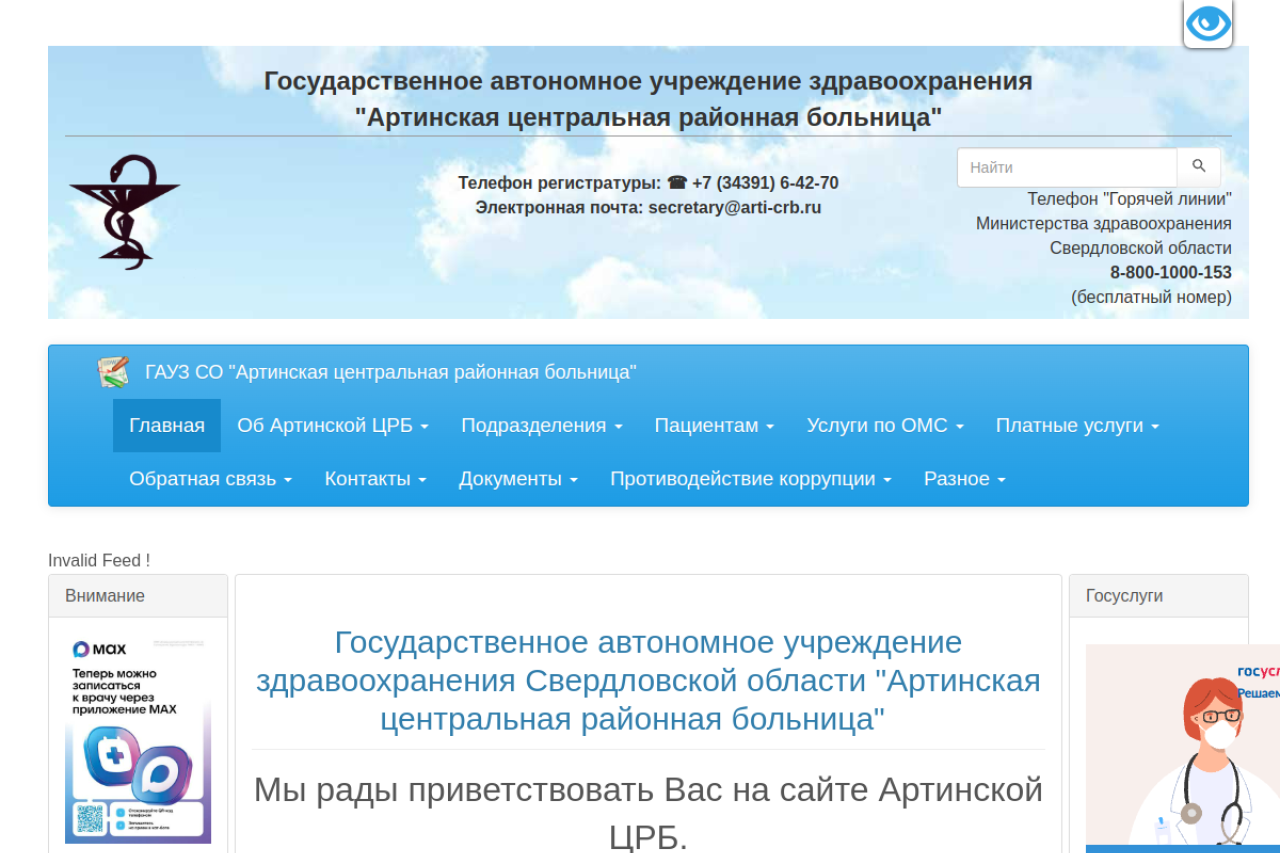Screen dimensions: 1280x853
Task: Toggle the visually impaired eye icon
Action: tap(1207, 23)
